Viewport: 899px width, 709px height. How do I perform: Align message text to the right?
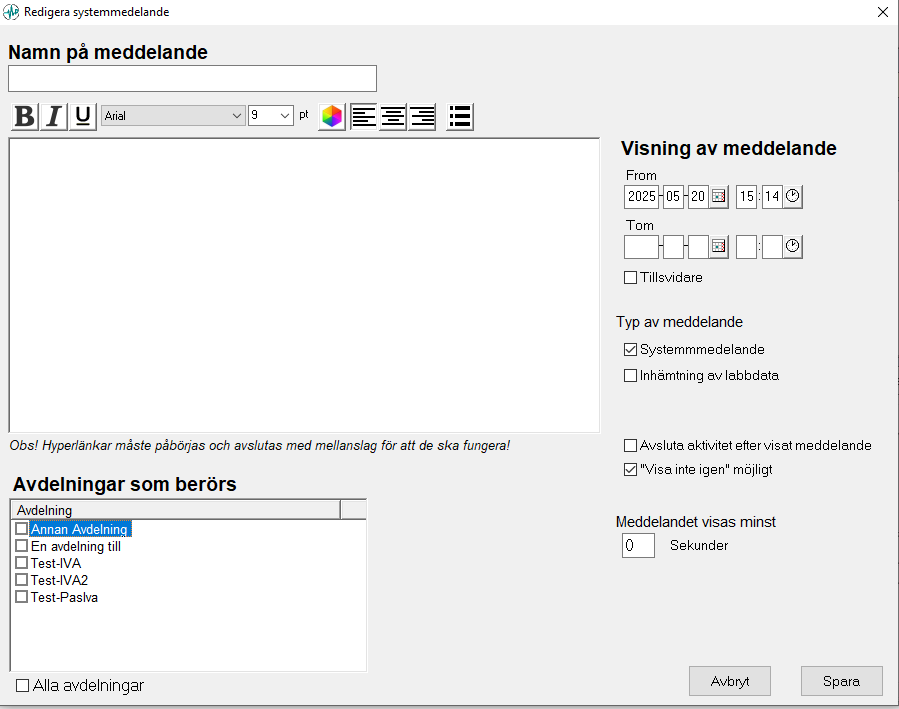click(x=422, y=117)
